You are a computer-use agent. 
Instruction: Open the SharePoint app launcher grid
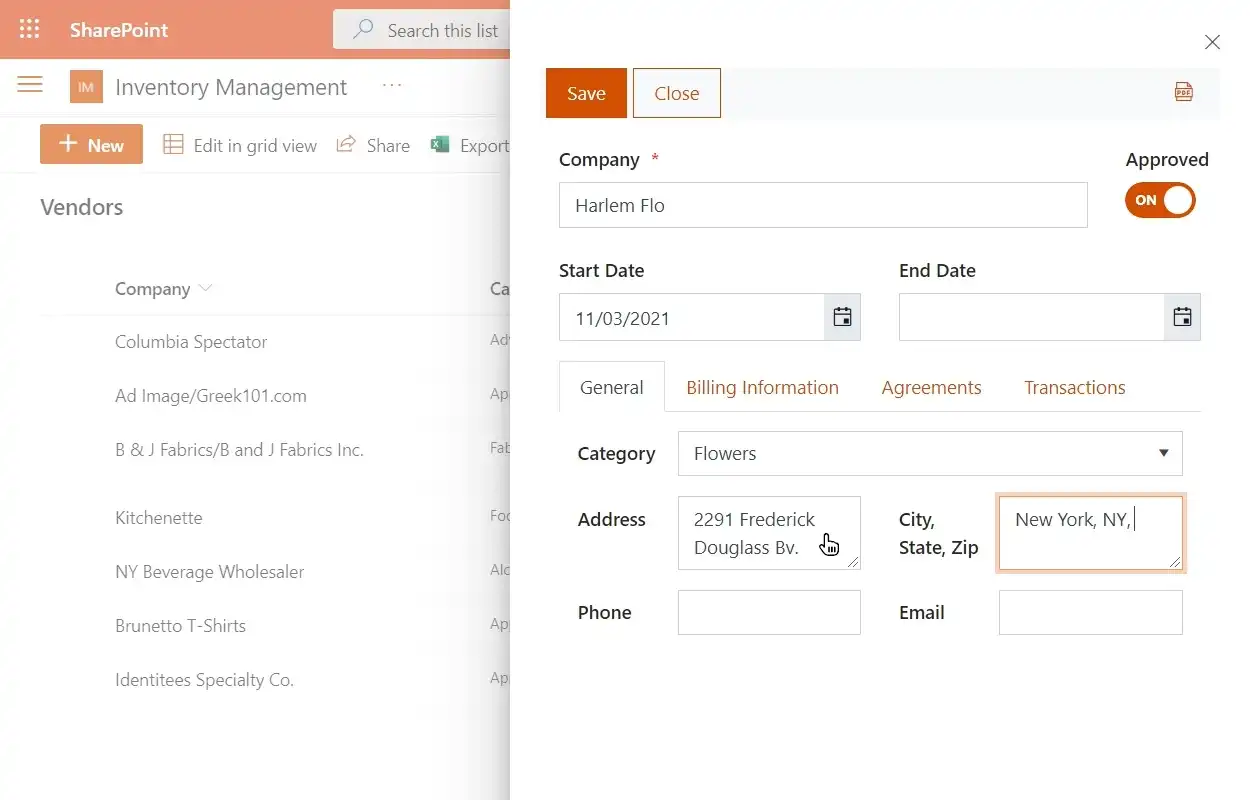tap(30, 29)
